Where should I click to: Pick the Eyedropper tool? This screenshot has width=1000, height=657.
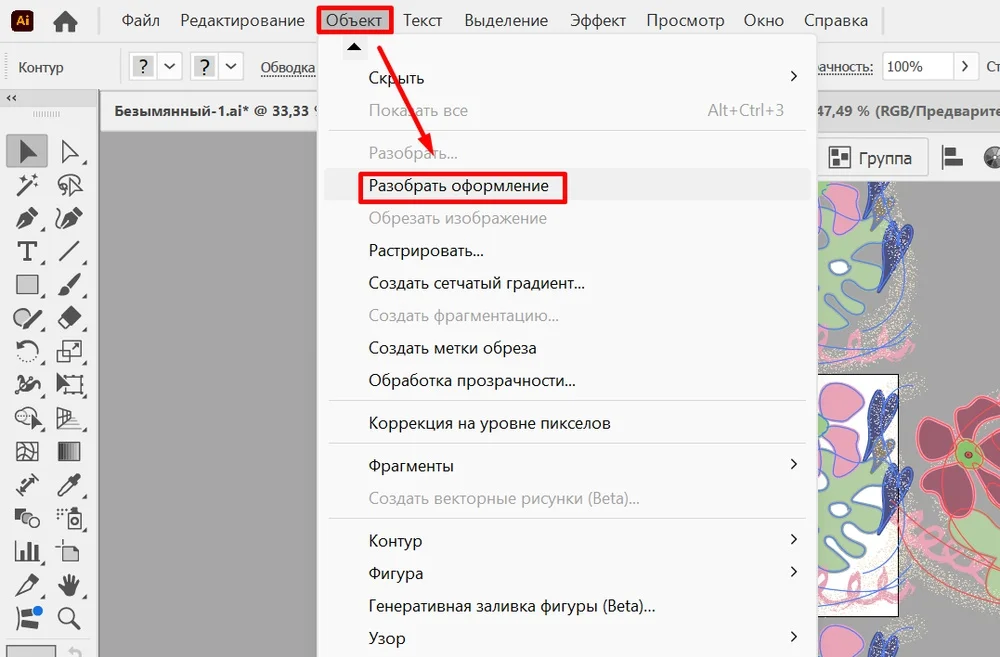coord(68,484)
